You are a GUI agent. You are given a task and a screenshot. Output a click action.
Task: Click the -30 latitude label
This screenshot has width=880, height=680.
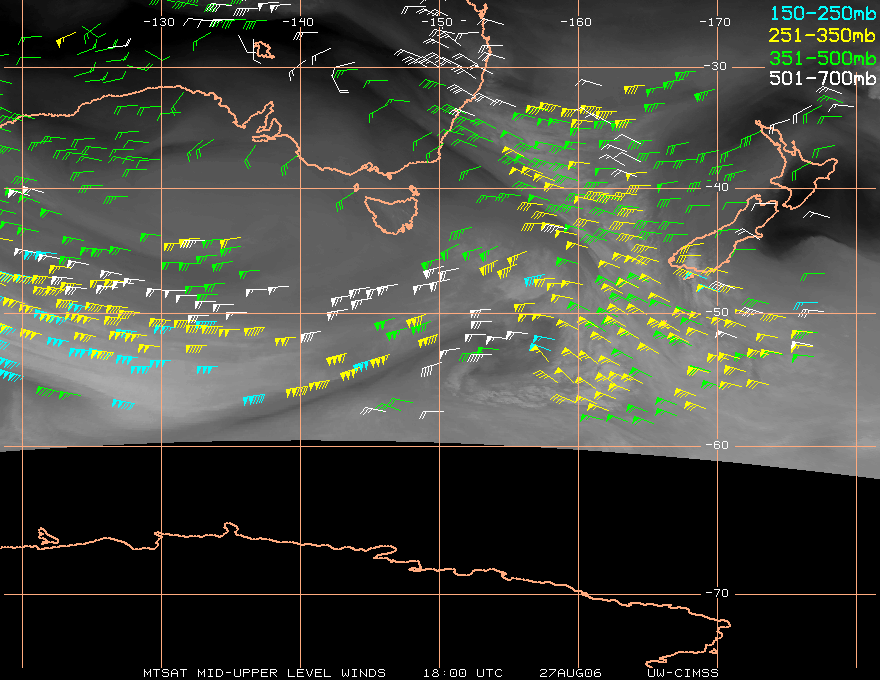(717, 67)
